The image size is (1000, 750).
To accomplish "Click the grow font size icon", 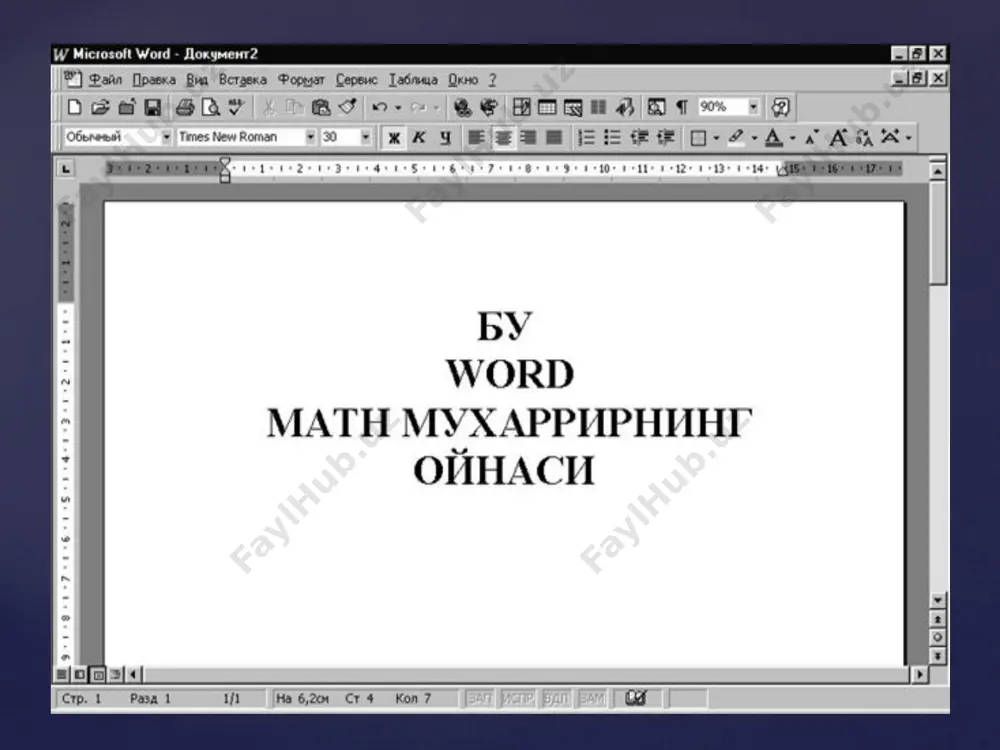I will click(838, 137).
